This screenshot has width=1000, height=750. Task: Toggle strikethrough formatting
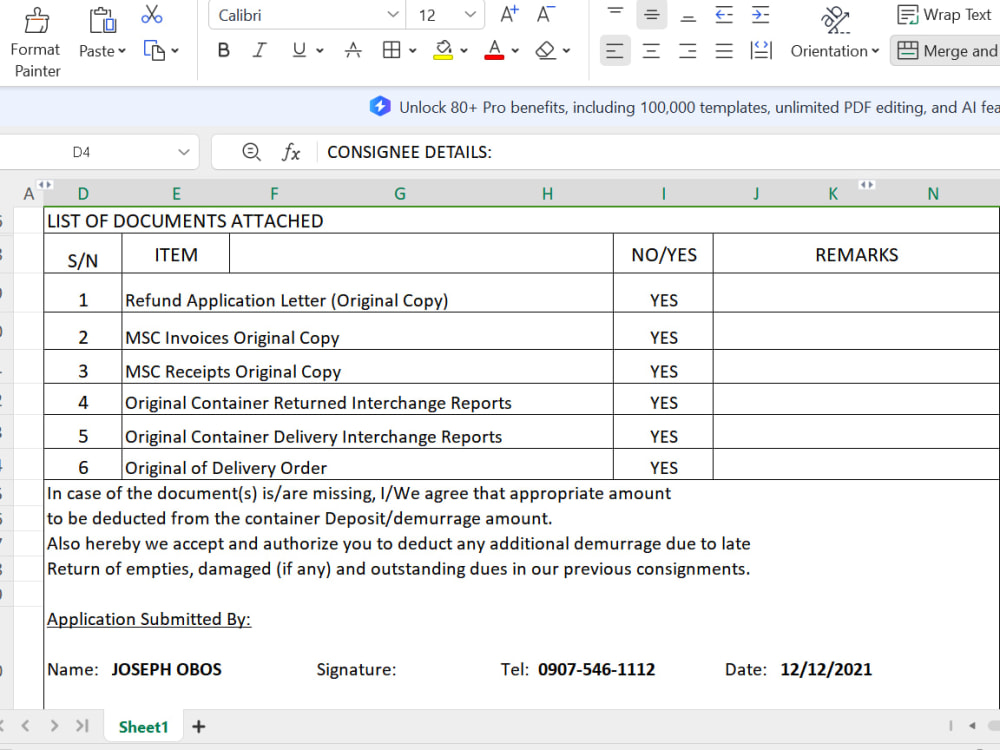pos(353,50)
